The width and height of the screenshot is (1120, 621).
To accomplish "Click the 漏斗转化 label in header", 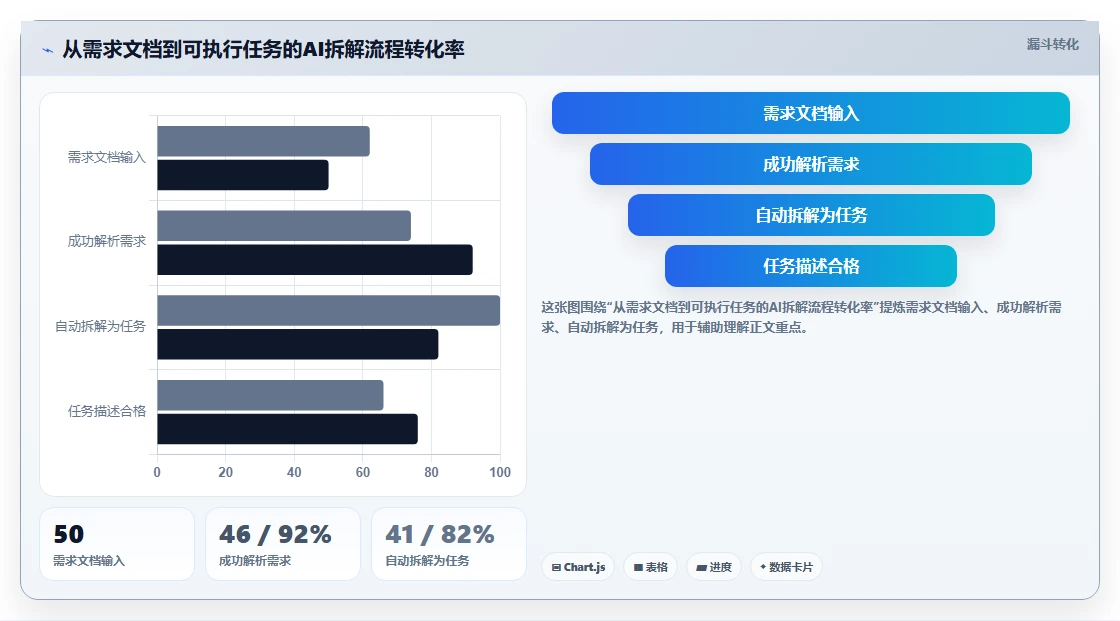I will [1053, 44].
